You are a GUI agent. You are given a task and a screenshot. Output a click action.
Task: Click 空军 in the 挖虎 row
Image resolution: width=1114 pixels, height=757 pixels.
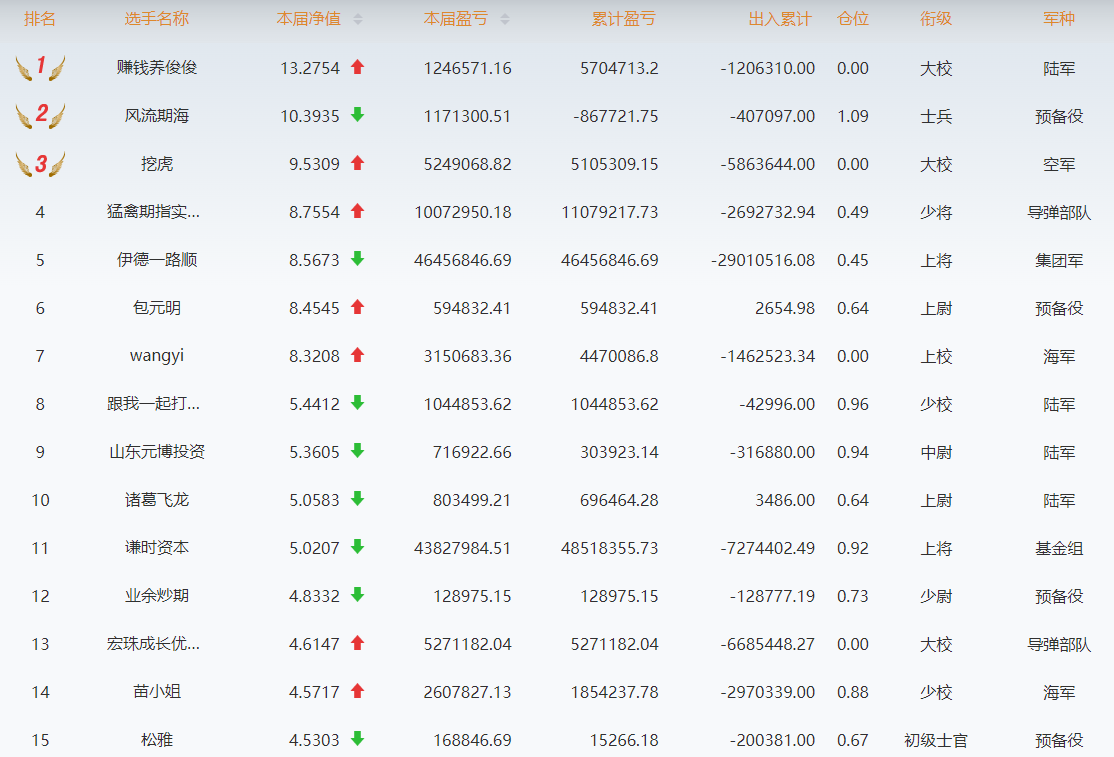click(1059, 165)
